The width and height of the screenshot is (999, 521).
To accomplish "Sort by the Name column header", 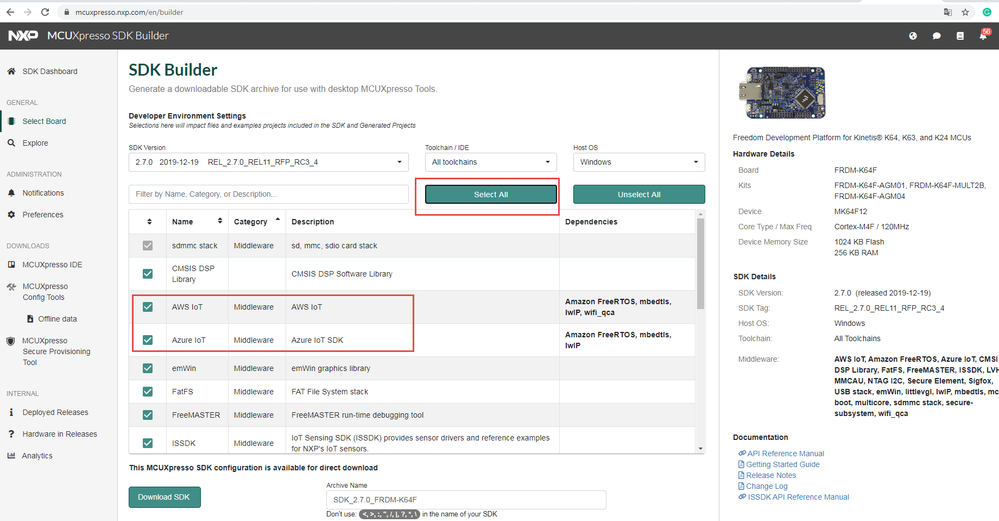I will pyautogui.click(x=197, y=222).
